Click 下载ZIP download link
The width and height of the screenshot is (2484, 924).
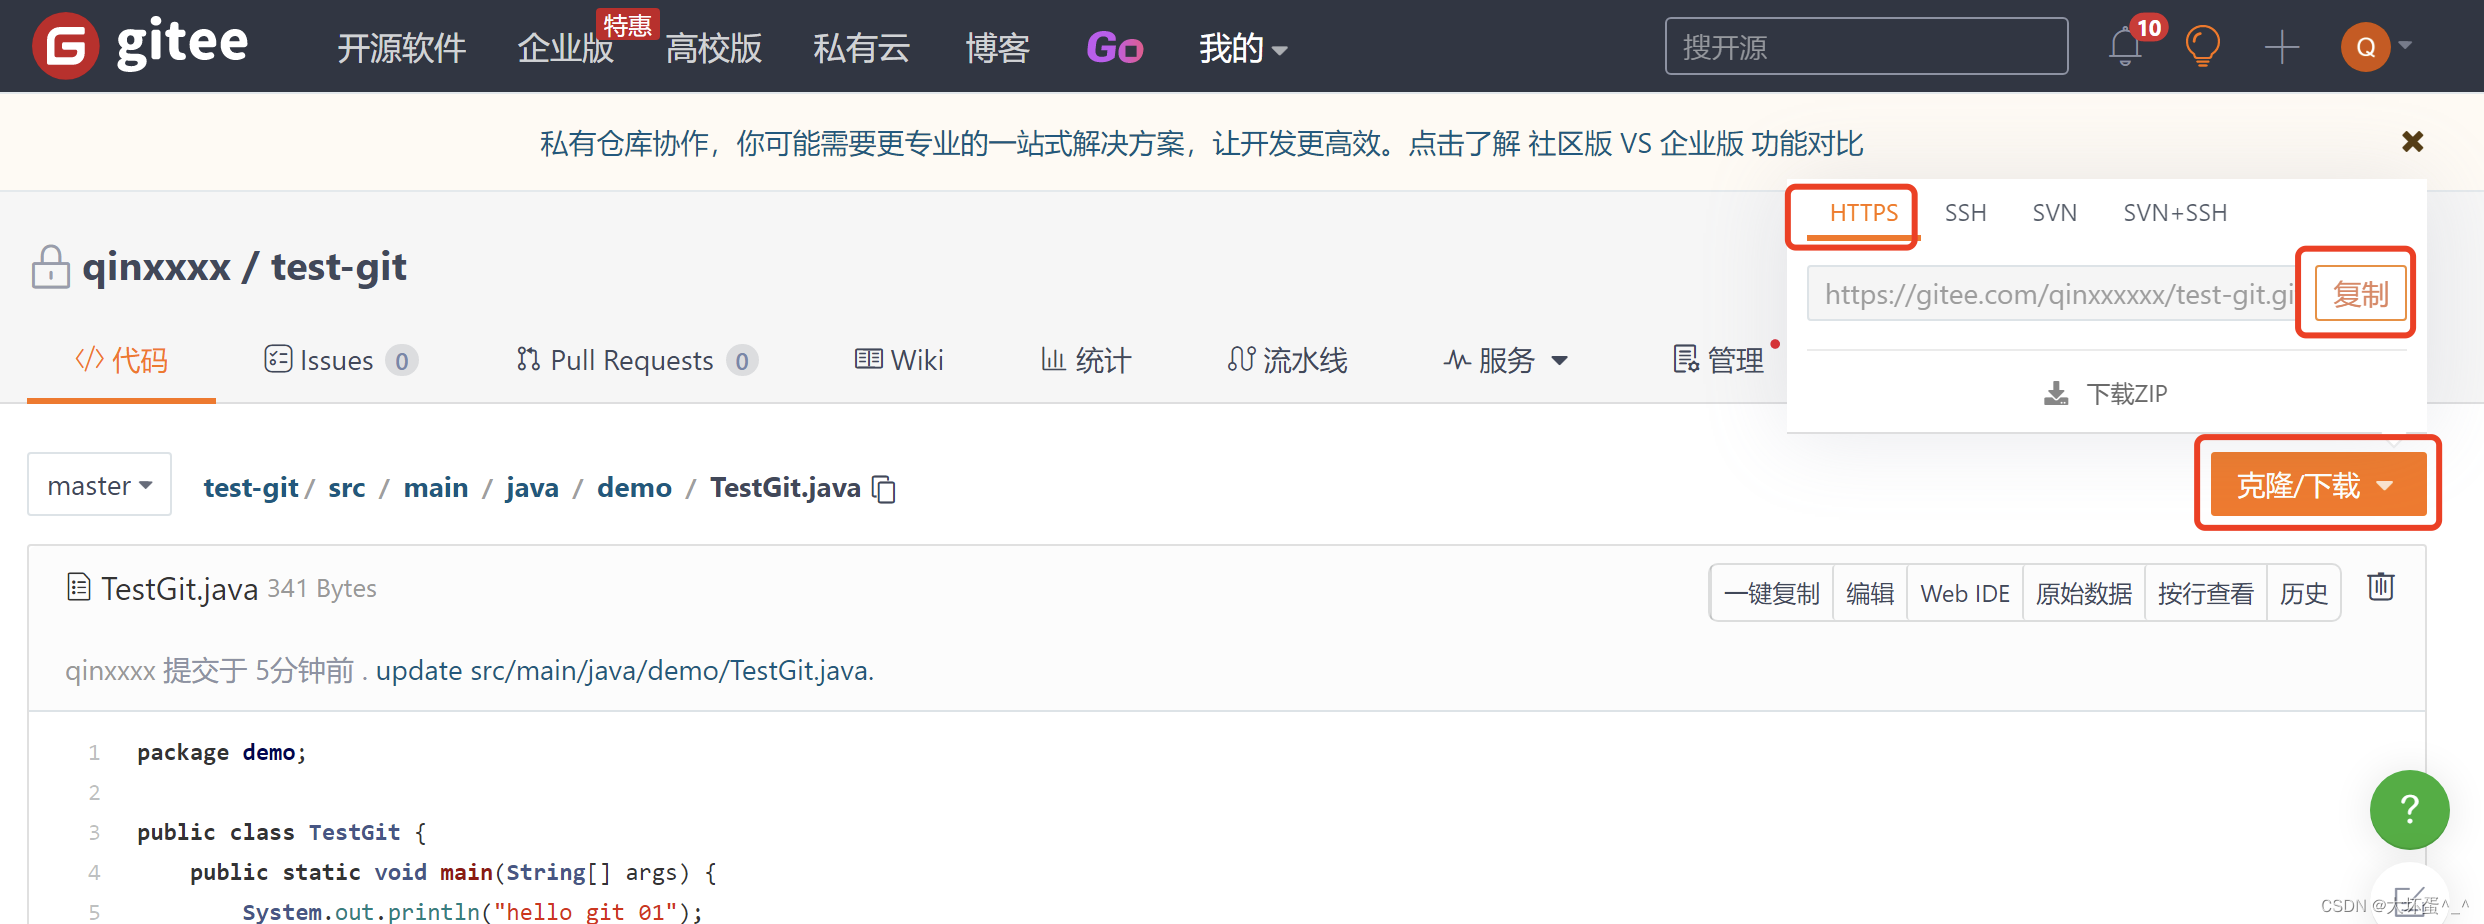tap(2105, 394)
